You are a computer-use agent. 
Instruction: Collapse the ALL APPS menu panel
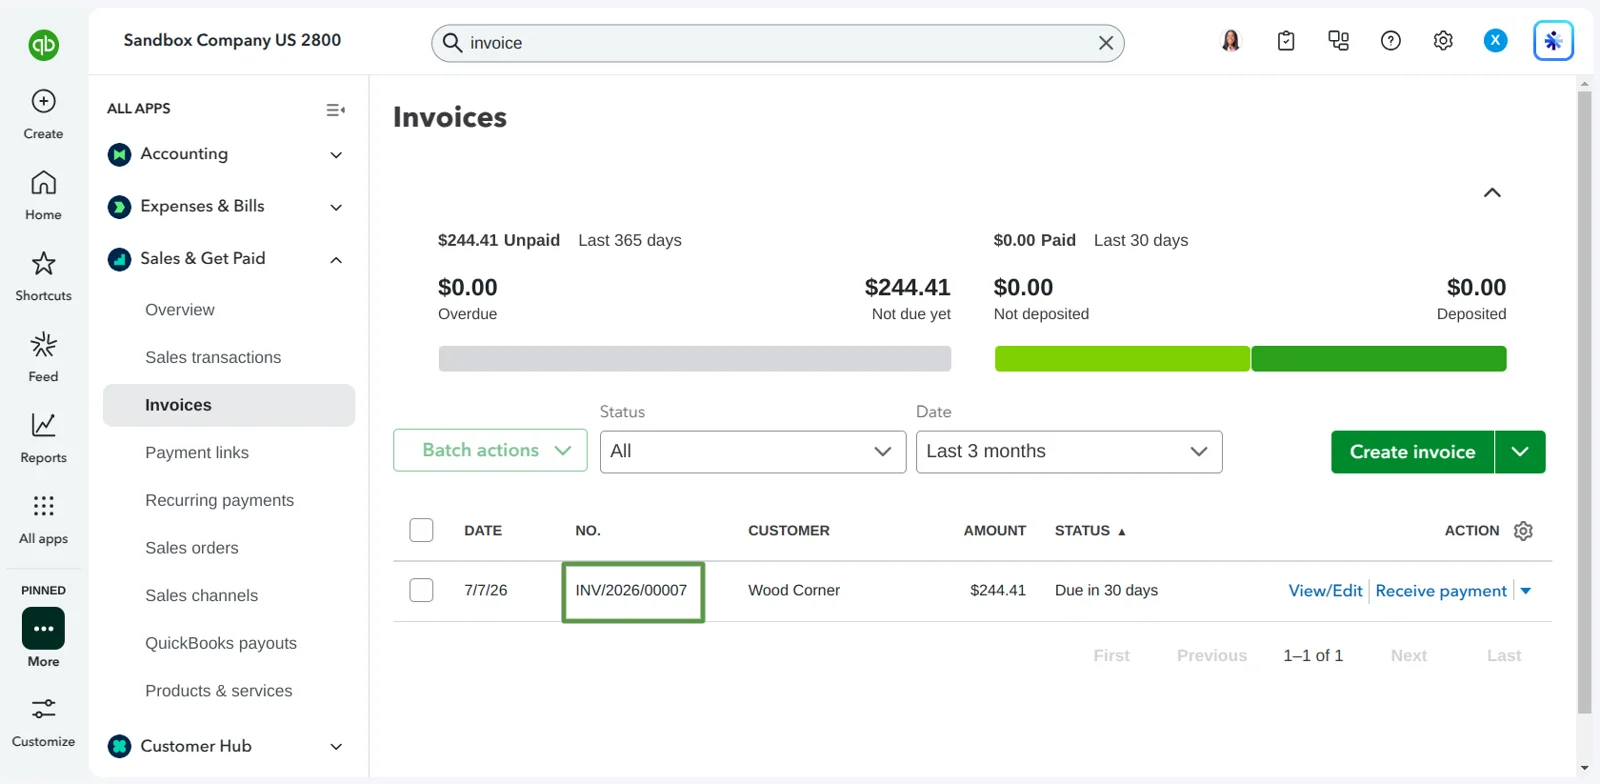(336, 109)
